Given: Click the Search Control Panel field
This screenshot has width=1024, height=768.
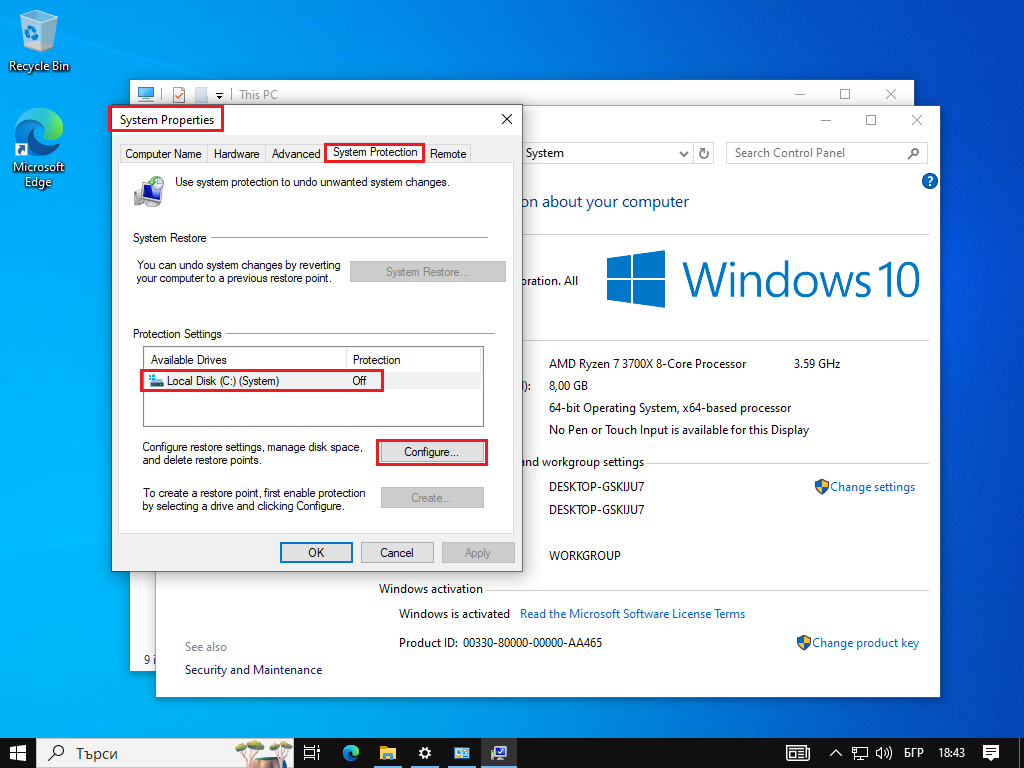Looking at the screenshot, I should click(x=826, y=153).
